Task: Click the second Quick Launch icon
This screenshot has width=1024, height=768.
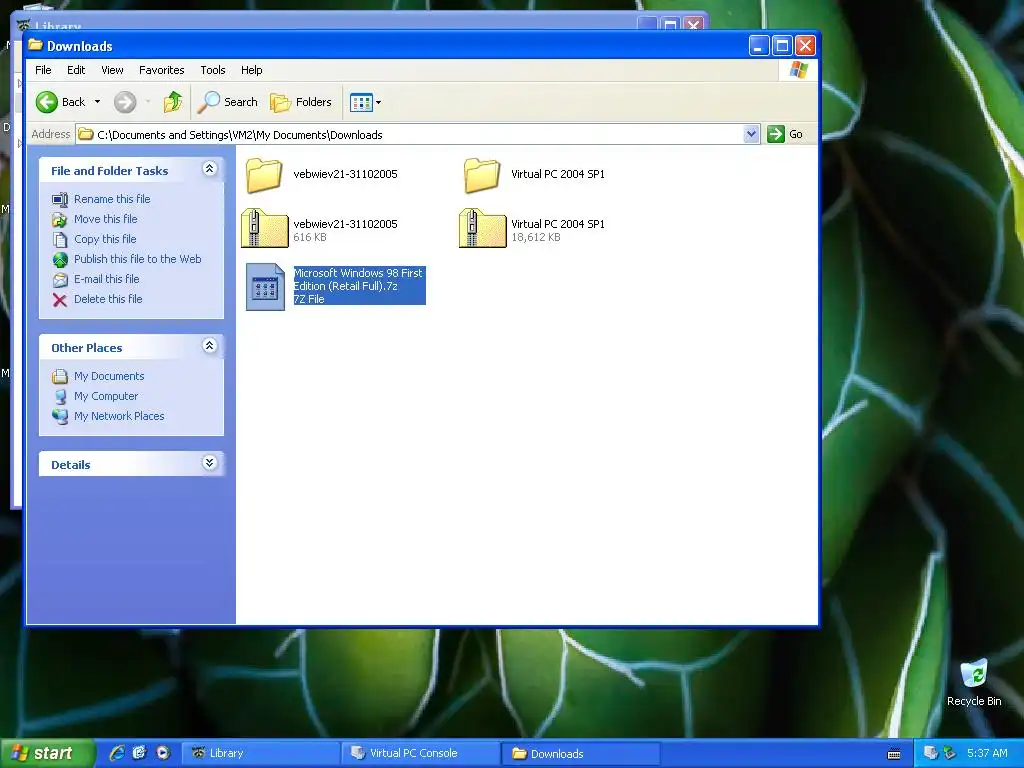Action: [x=139, y=753]
